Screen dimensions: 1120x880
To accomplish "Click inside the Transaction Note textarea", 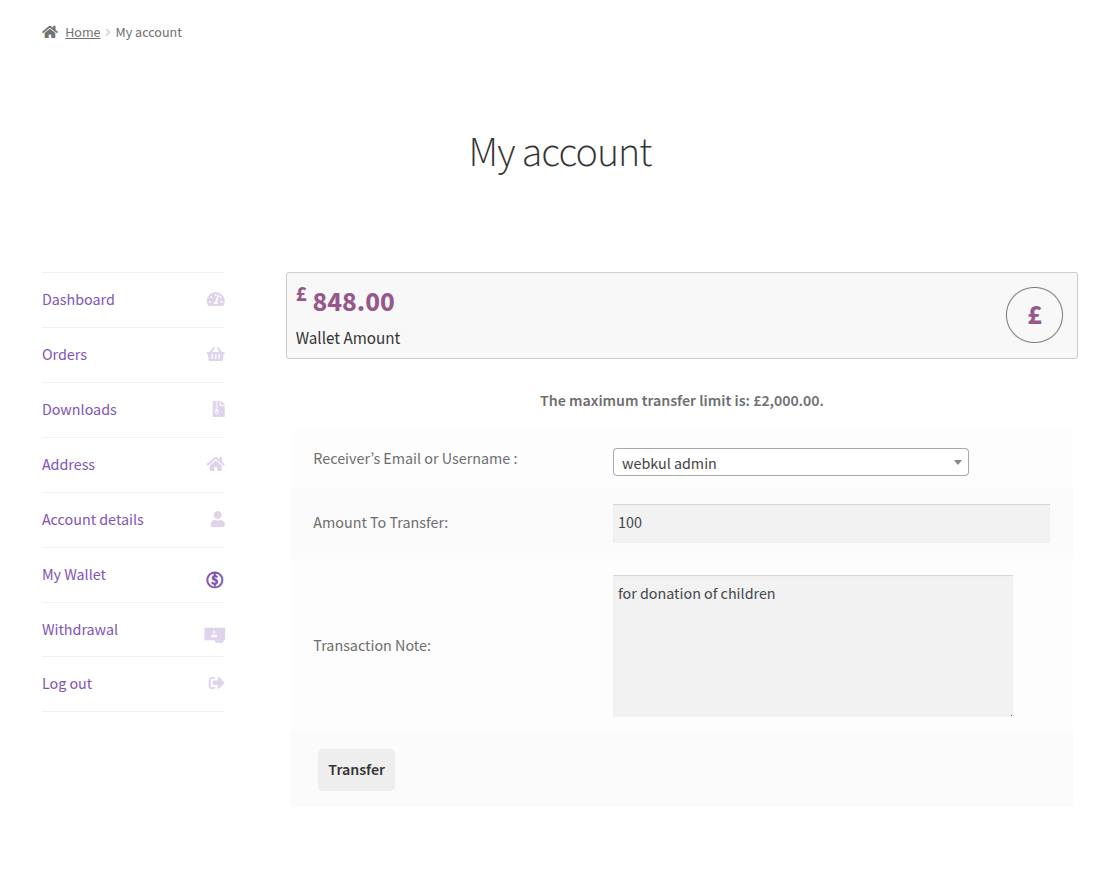I will coord(812,645).
